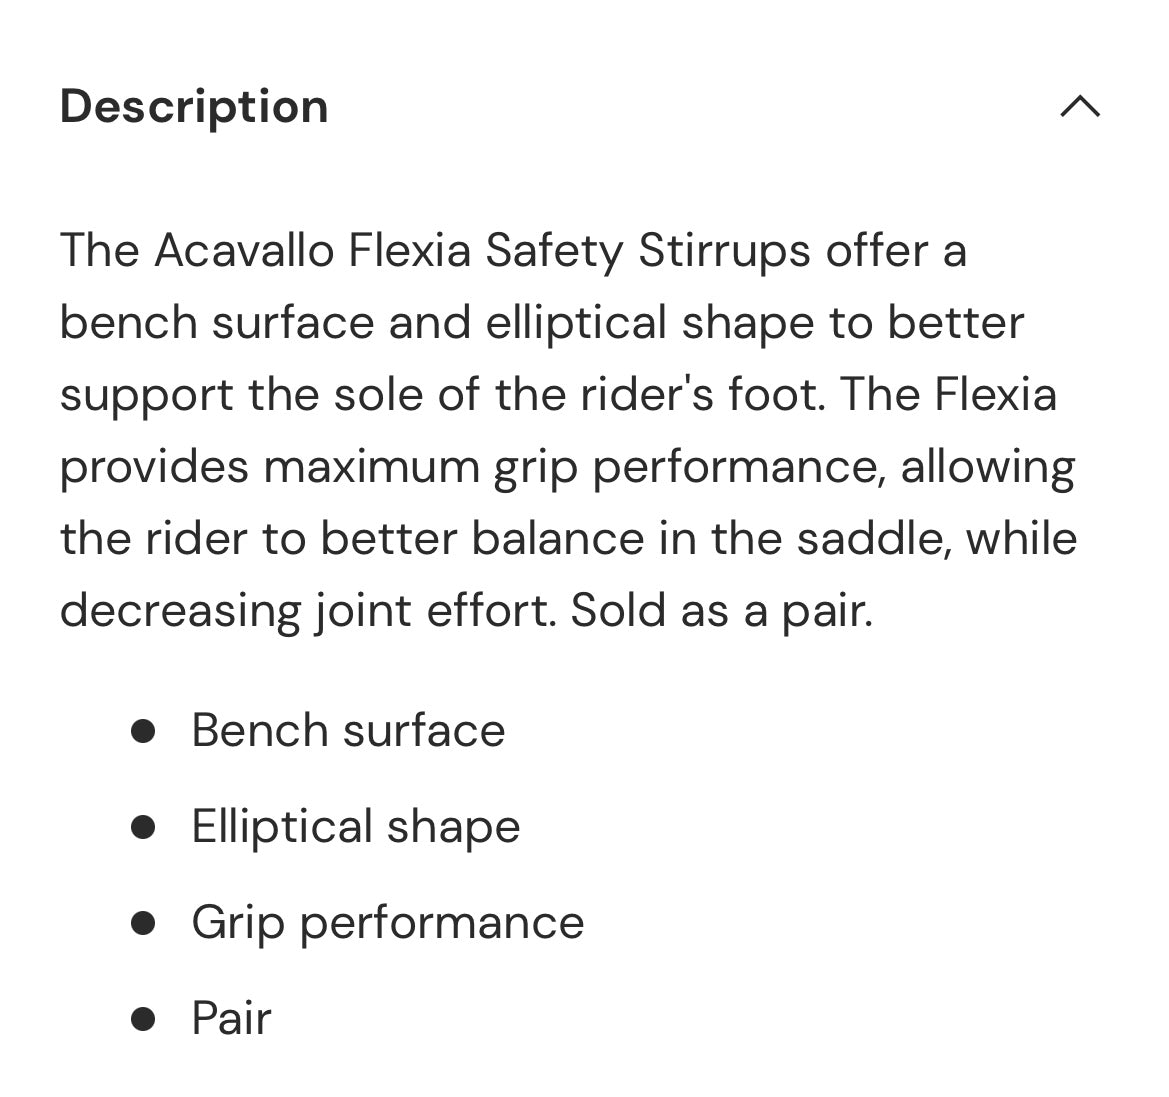Viewport: 1169px width, 1097px height.
Task: Select the Elliptical shape list item
Action: tap(356, 827)
